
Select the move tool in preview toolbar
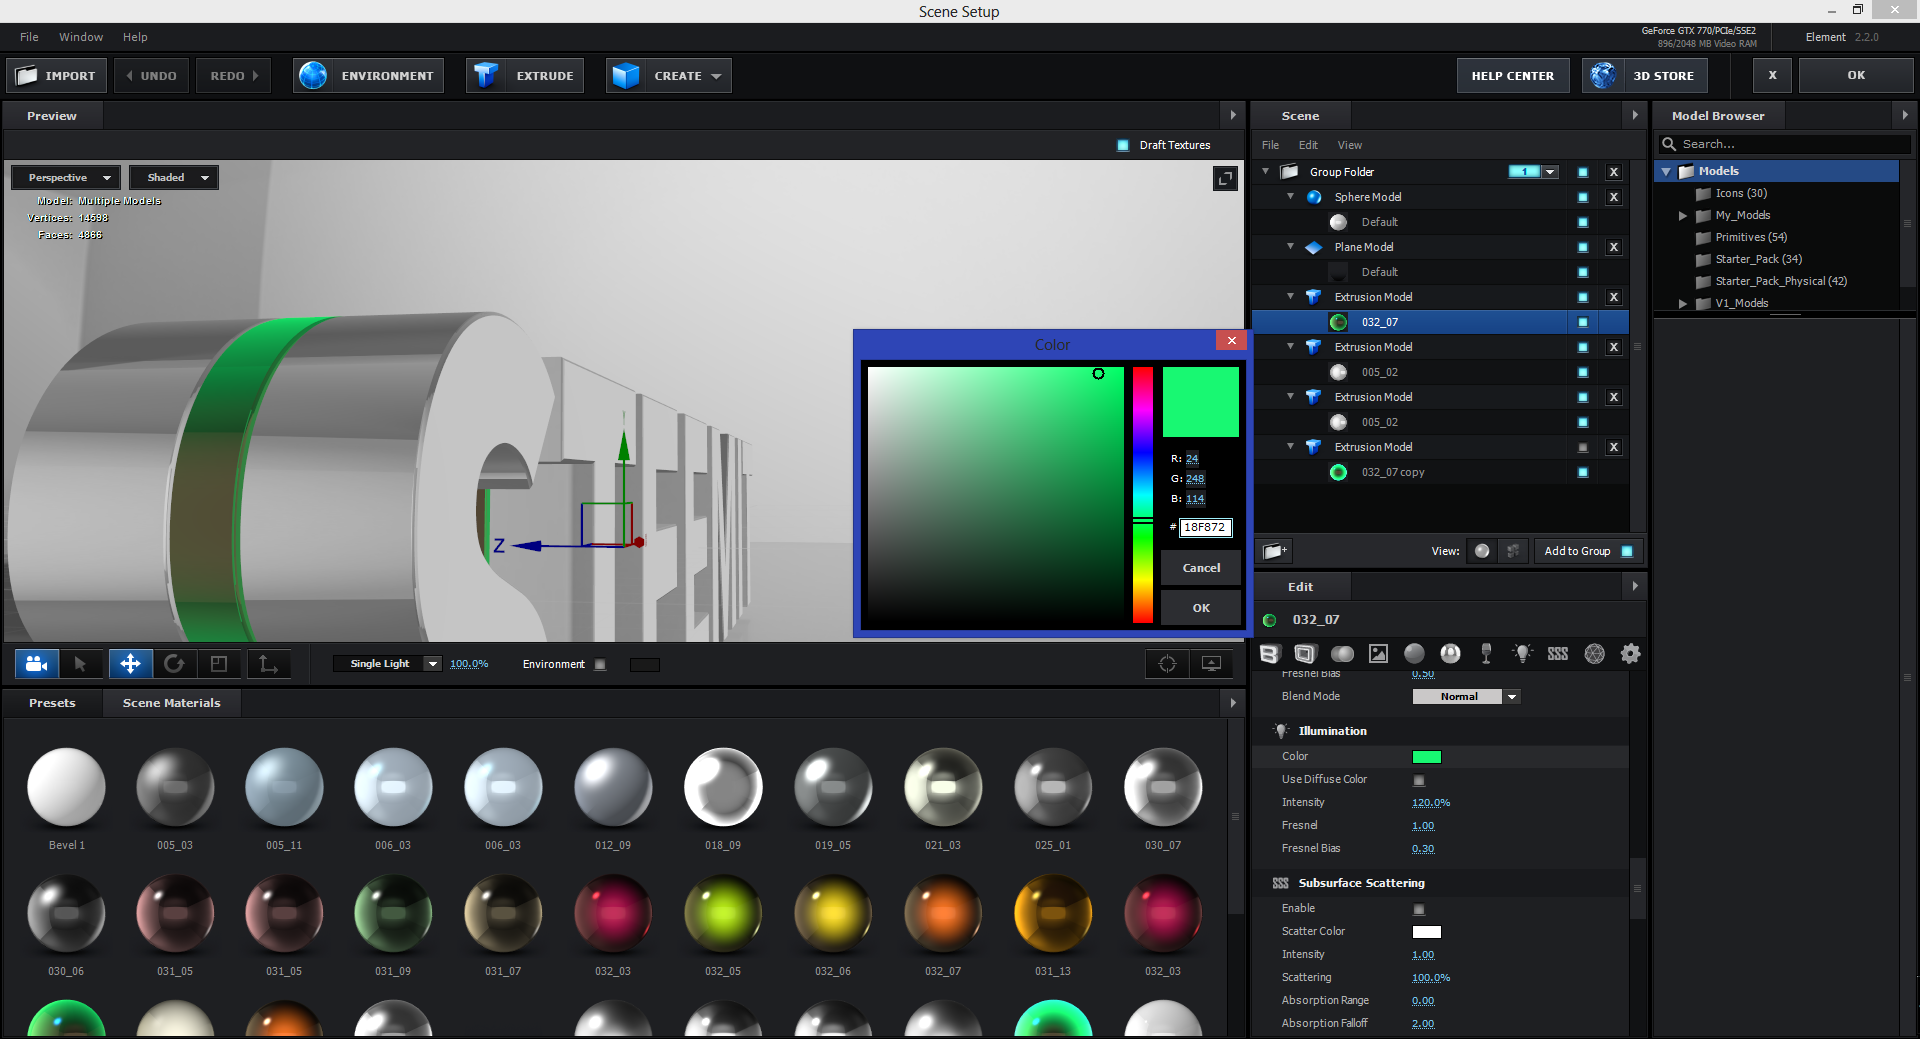(x=130, y=664)
